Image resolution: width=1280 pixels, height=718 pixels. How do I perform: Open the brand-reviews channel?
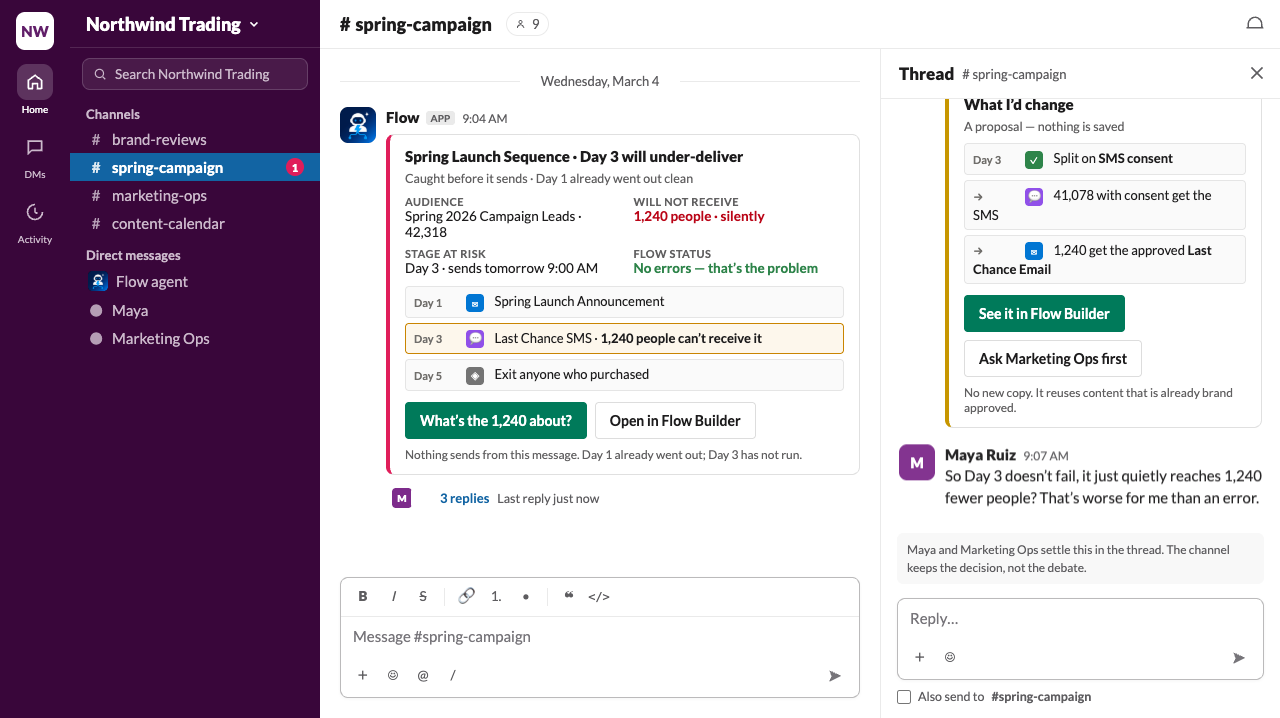click(195, 140)
